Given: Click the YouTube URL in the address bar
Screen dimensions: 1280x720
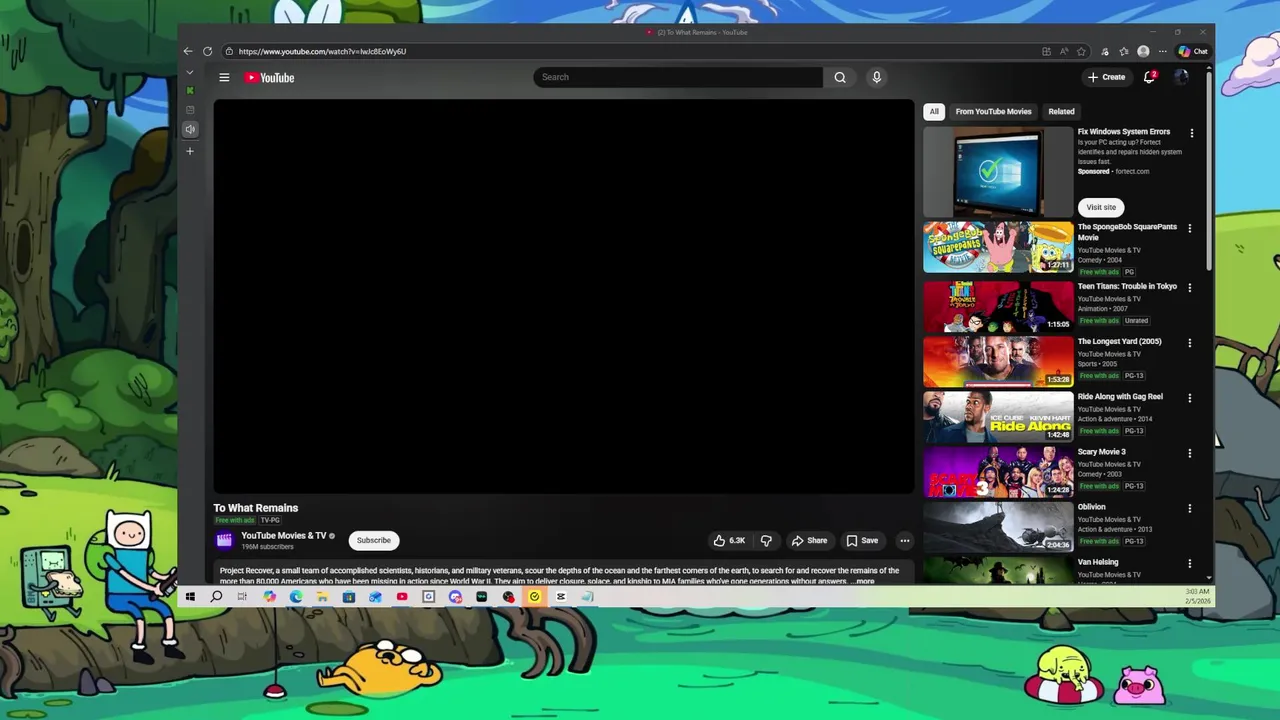Looking at the screenshot, I should (322, 51).
